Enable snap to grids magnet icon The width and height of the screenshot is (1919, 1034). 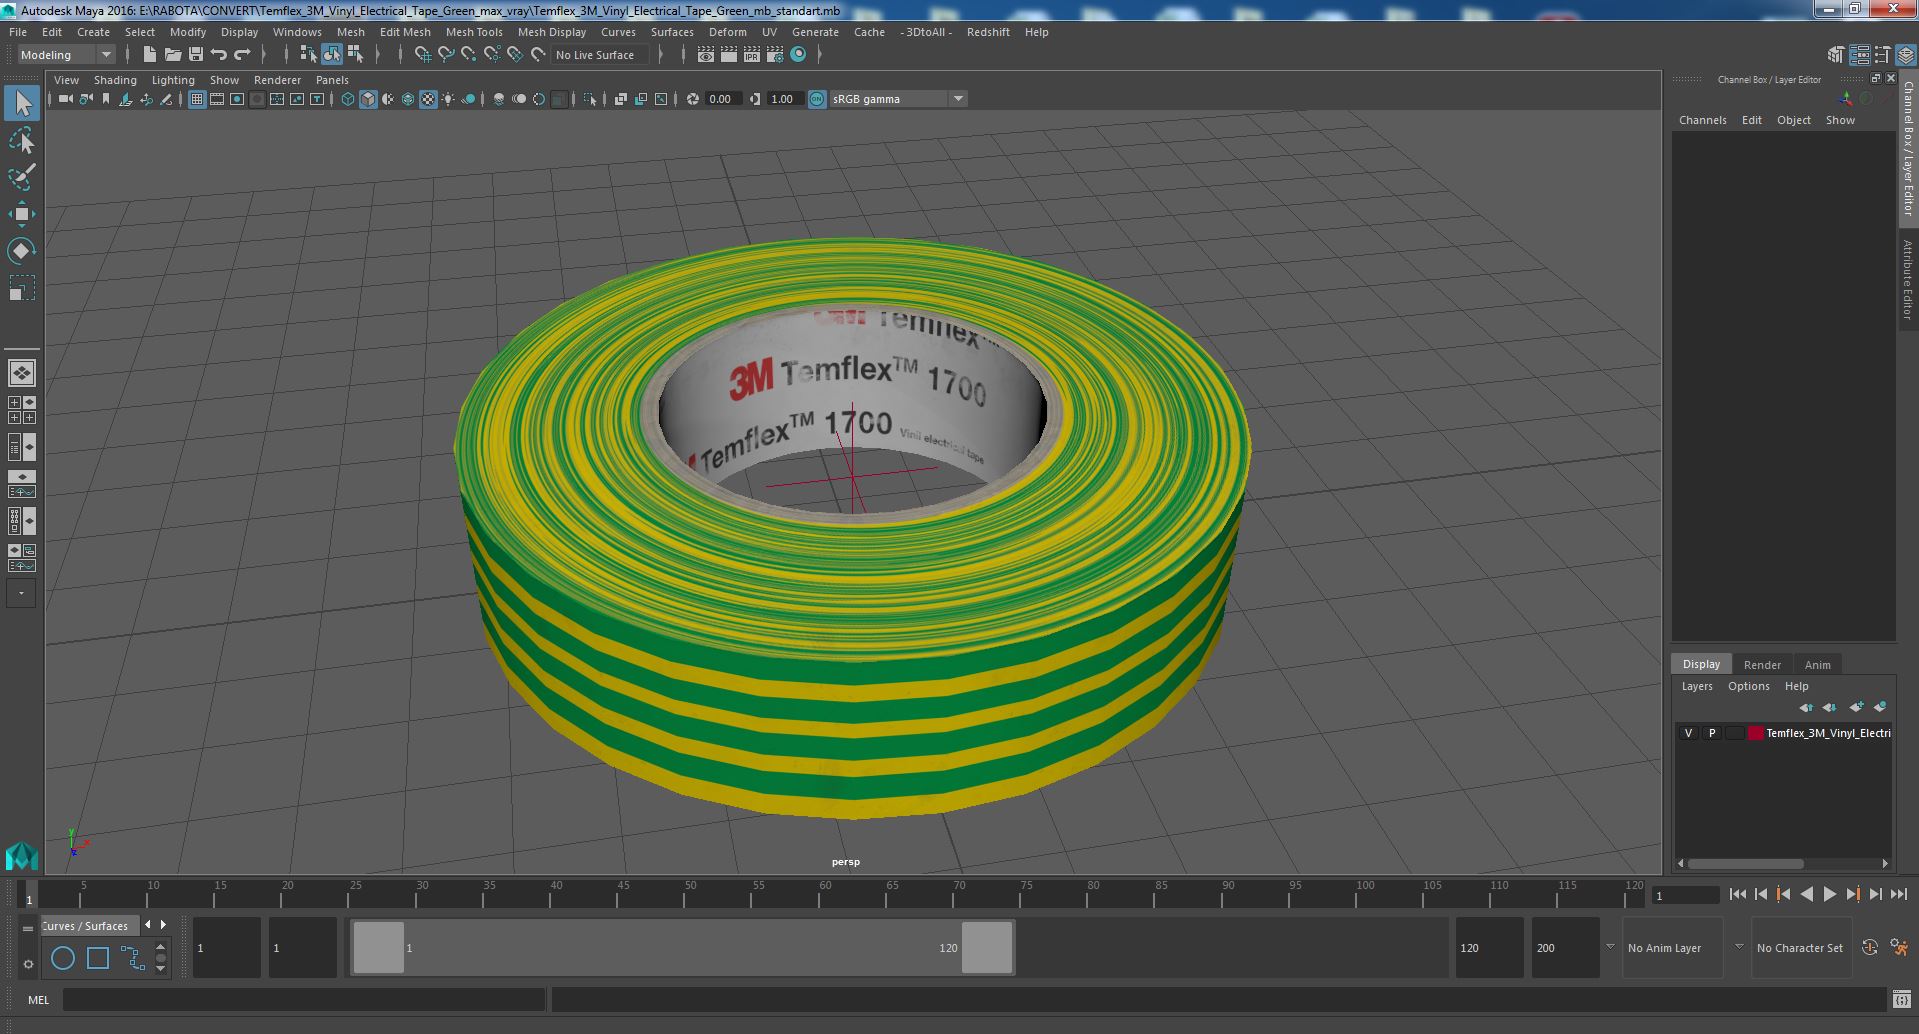pyautogui.click(x=422, y=55)
